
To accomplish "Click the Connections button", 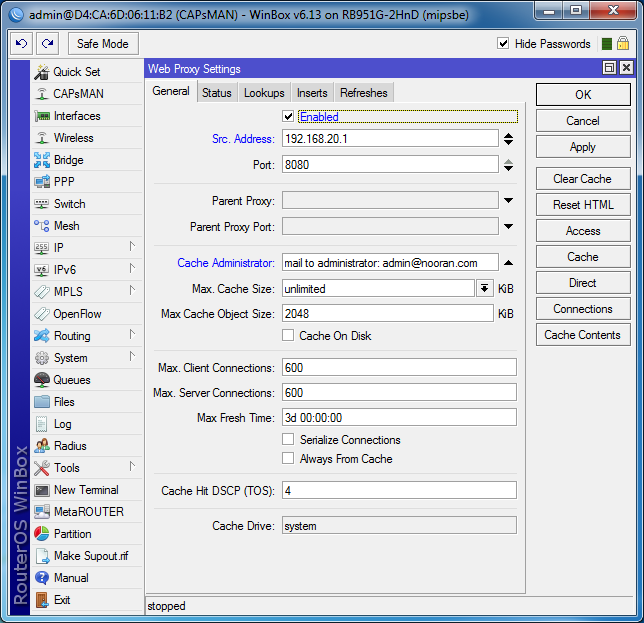I will [x=583, y=309].
